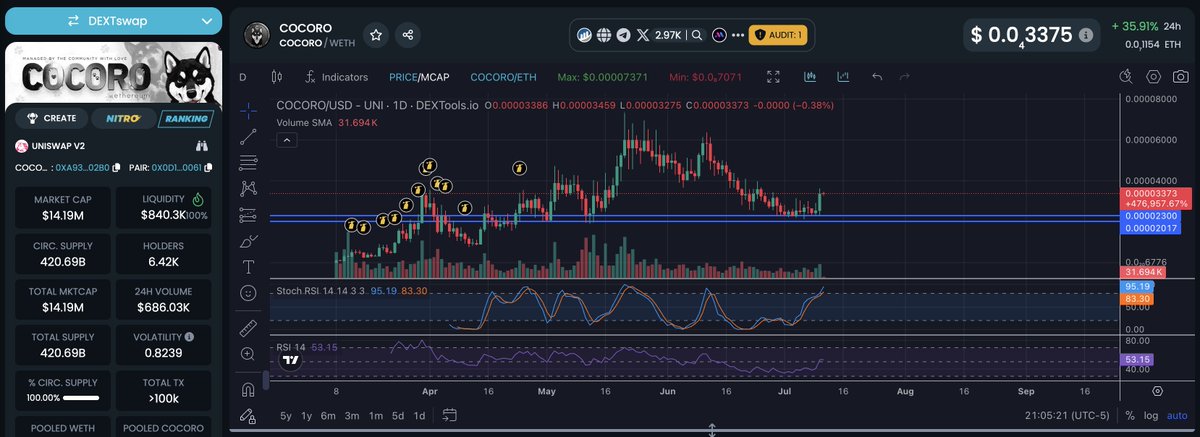The width and height of the screenshot is (1200, 437).
Task: Select the candles chart-type icon
Action: [810, 77]
